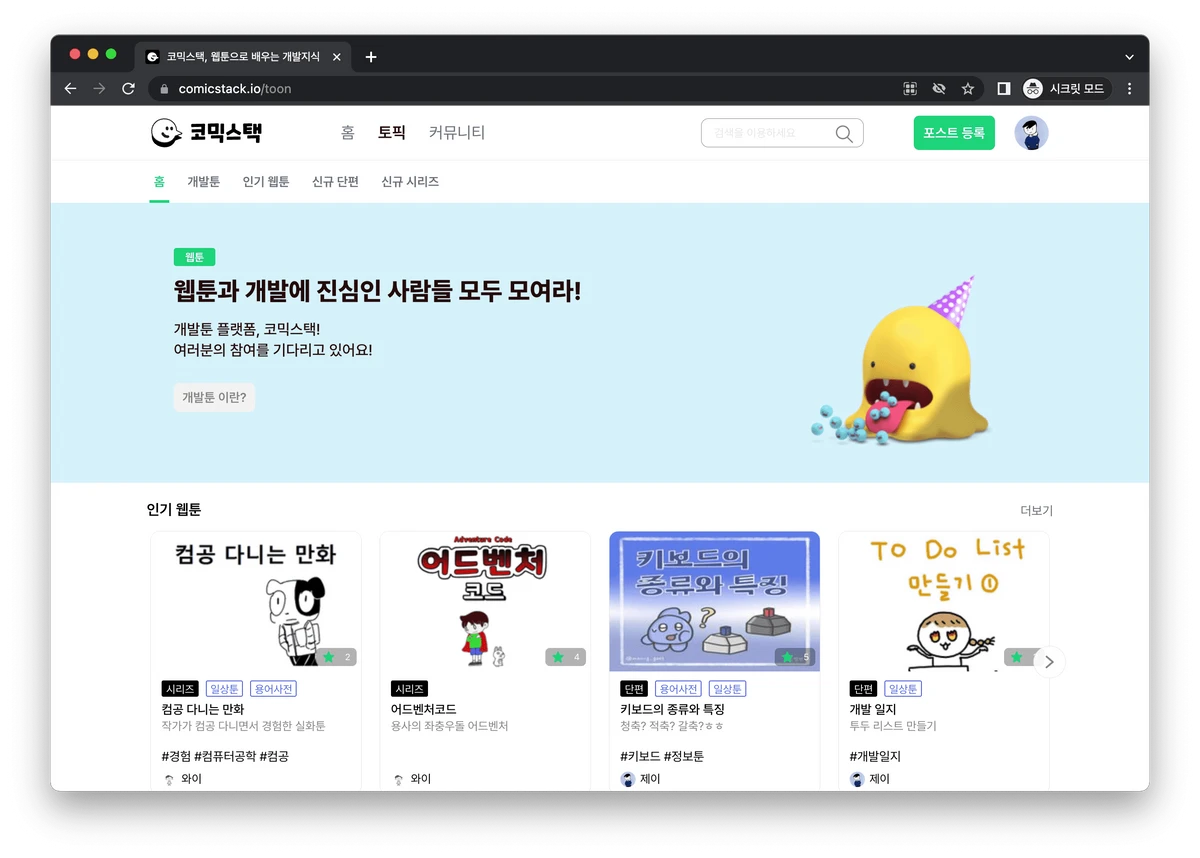Click the star rating on 개발 일지 card
Screen dimensions: 1200x858
point(1020,657)
